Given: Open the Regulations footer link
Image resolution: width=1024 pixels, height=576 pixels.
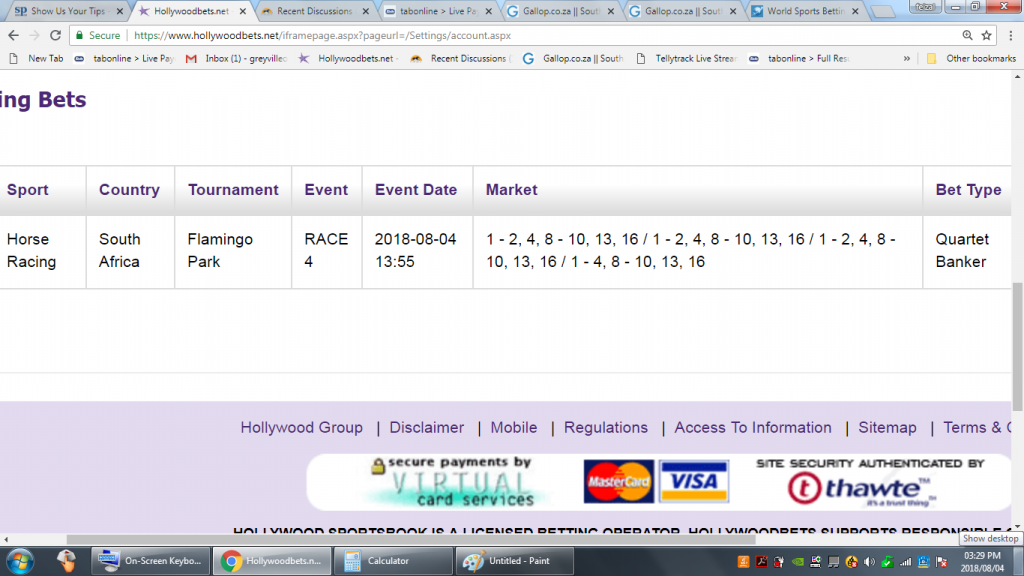Looking at the screenshot, I should point(605,427).
